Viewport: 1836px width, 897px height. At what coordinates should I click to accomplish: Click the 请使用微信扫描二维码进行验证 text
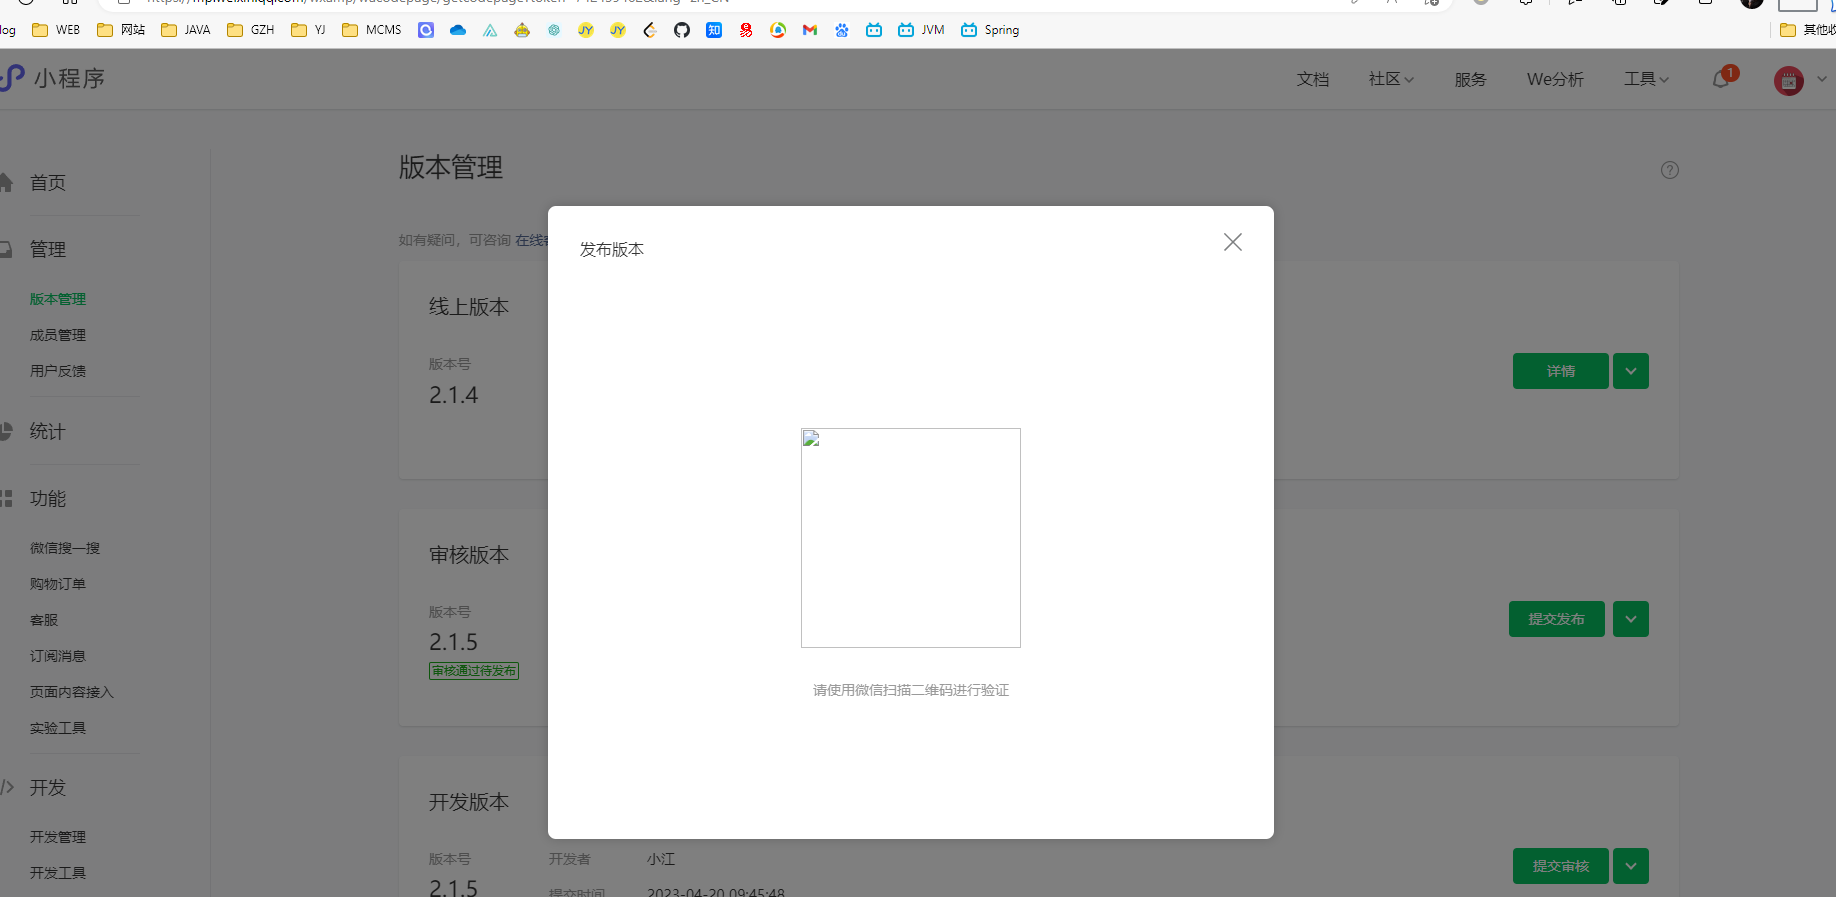(911, 690)
